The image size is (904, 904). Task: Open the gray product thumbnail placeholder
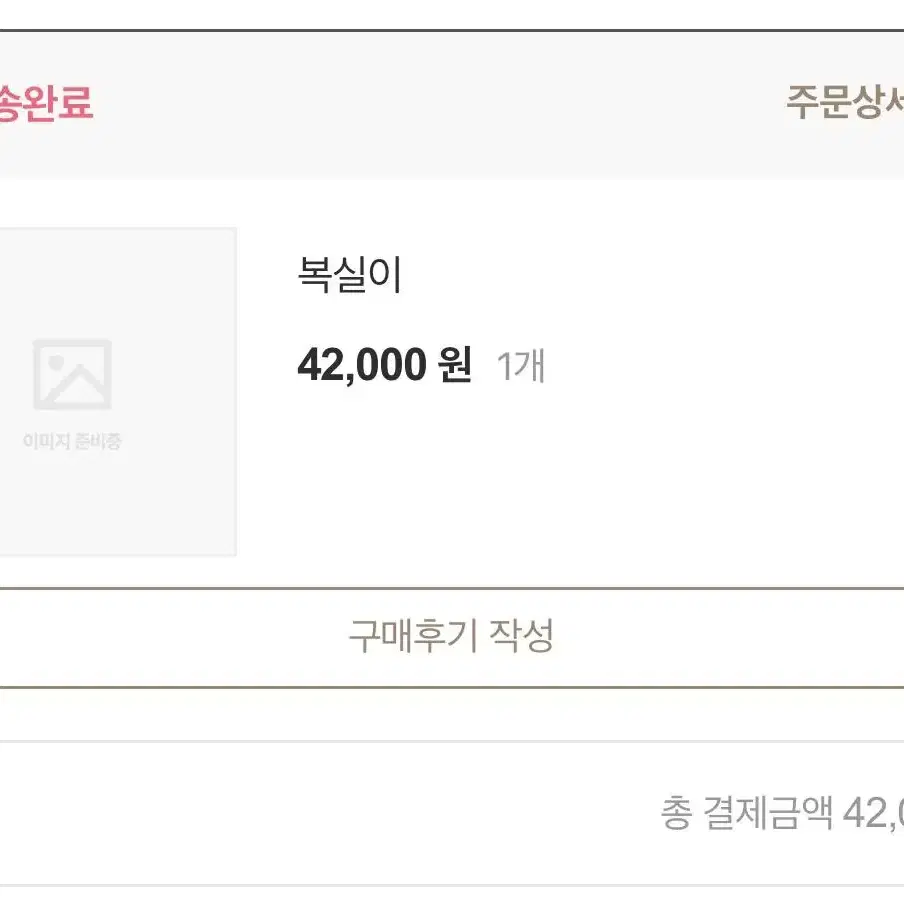[x=118, y=392]
